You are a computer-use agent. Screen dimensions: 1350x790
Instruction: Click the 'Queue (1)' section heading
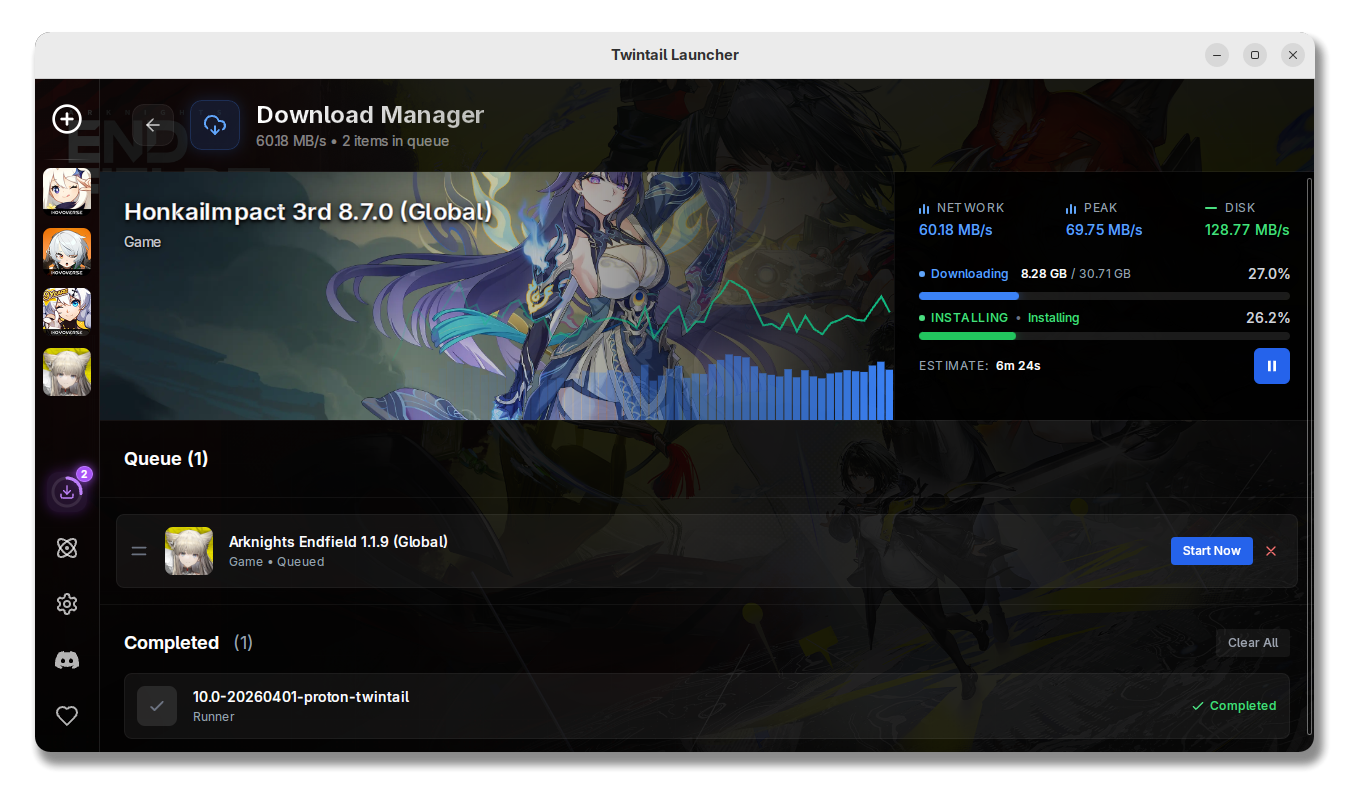pyautogui.click(x=166, y=459)
